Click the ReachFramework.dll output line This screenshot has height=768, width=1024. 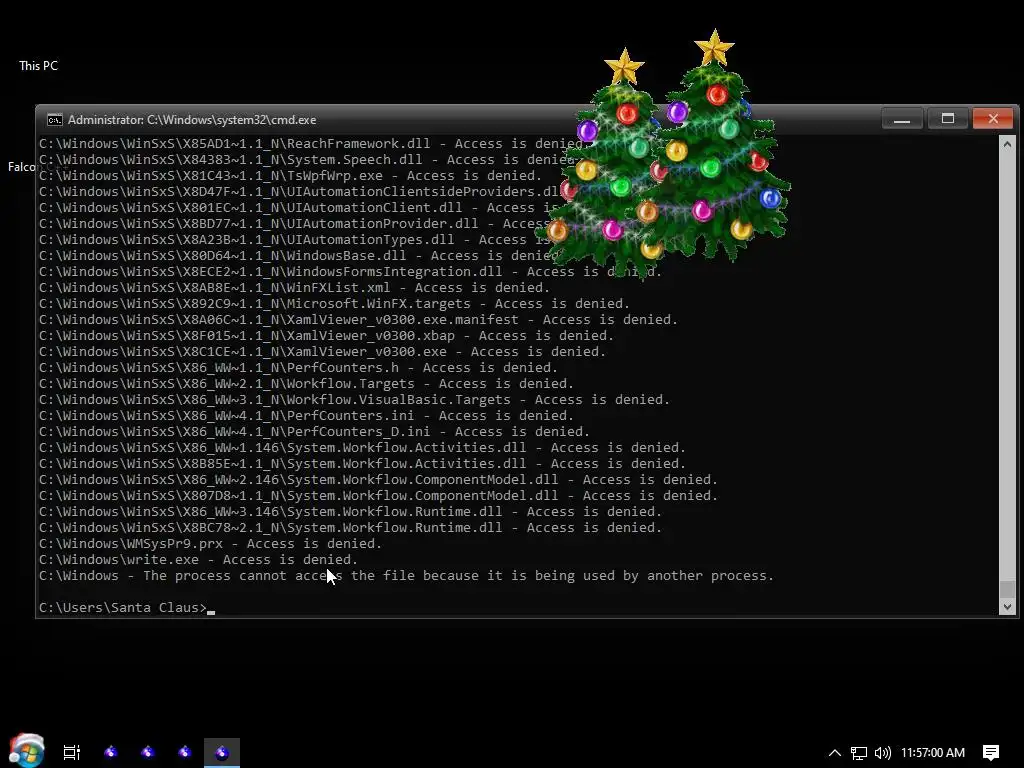click(x=310, y=144)
